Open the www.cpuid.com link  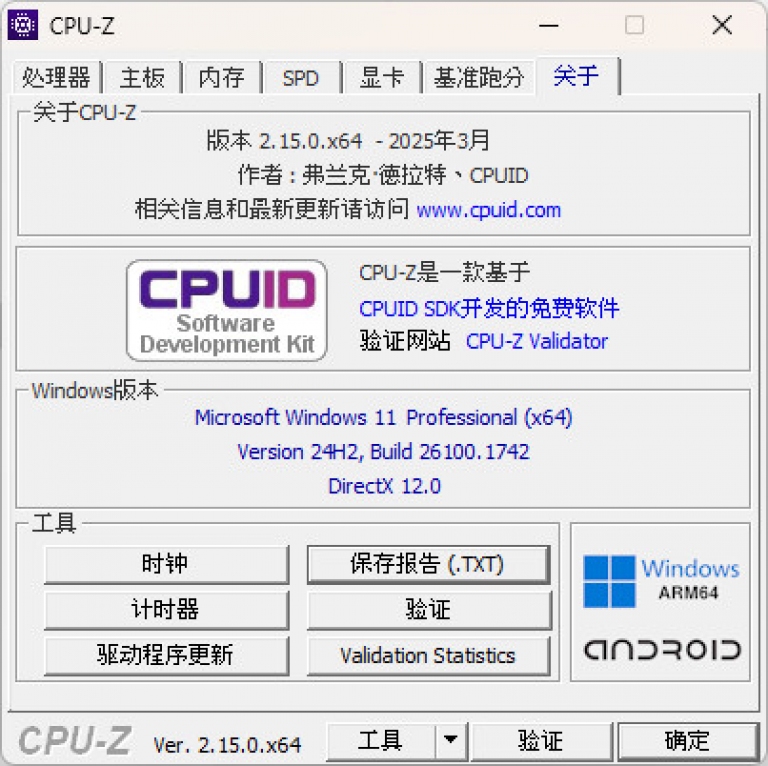(488, 210)
